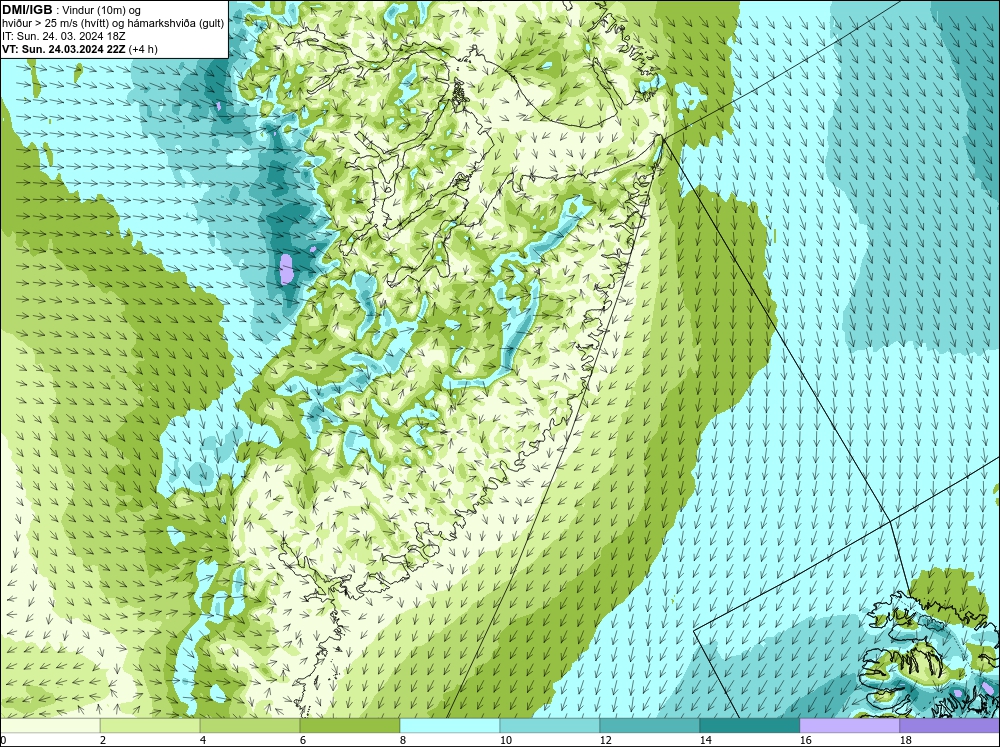Click the 16–18 m/s light purple legend swatch
This screenshot has height=747, width=1000.
pos(849,725)
